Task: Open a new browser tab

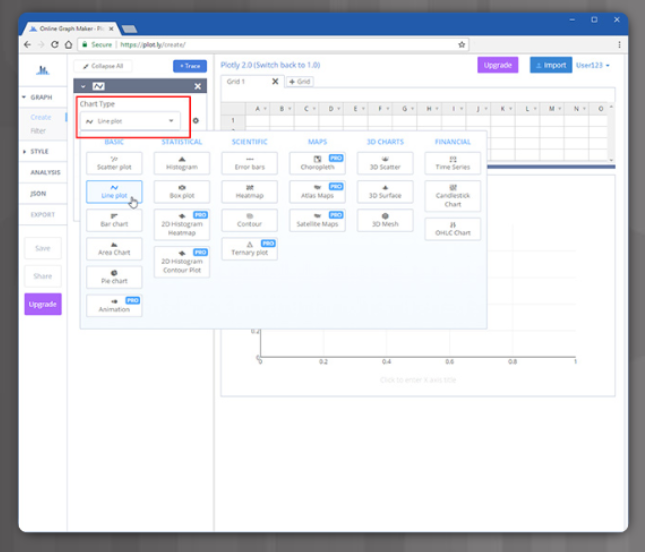Action: [x=130, y=29]
